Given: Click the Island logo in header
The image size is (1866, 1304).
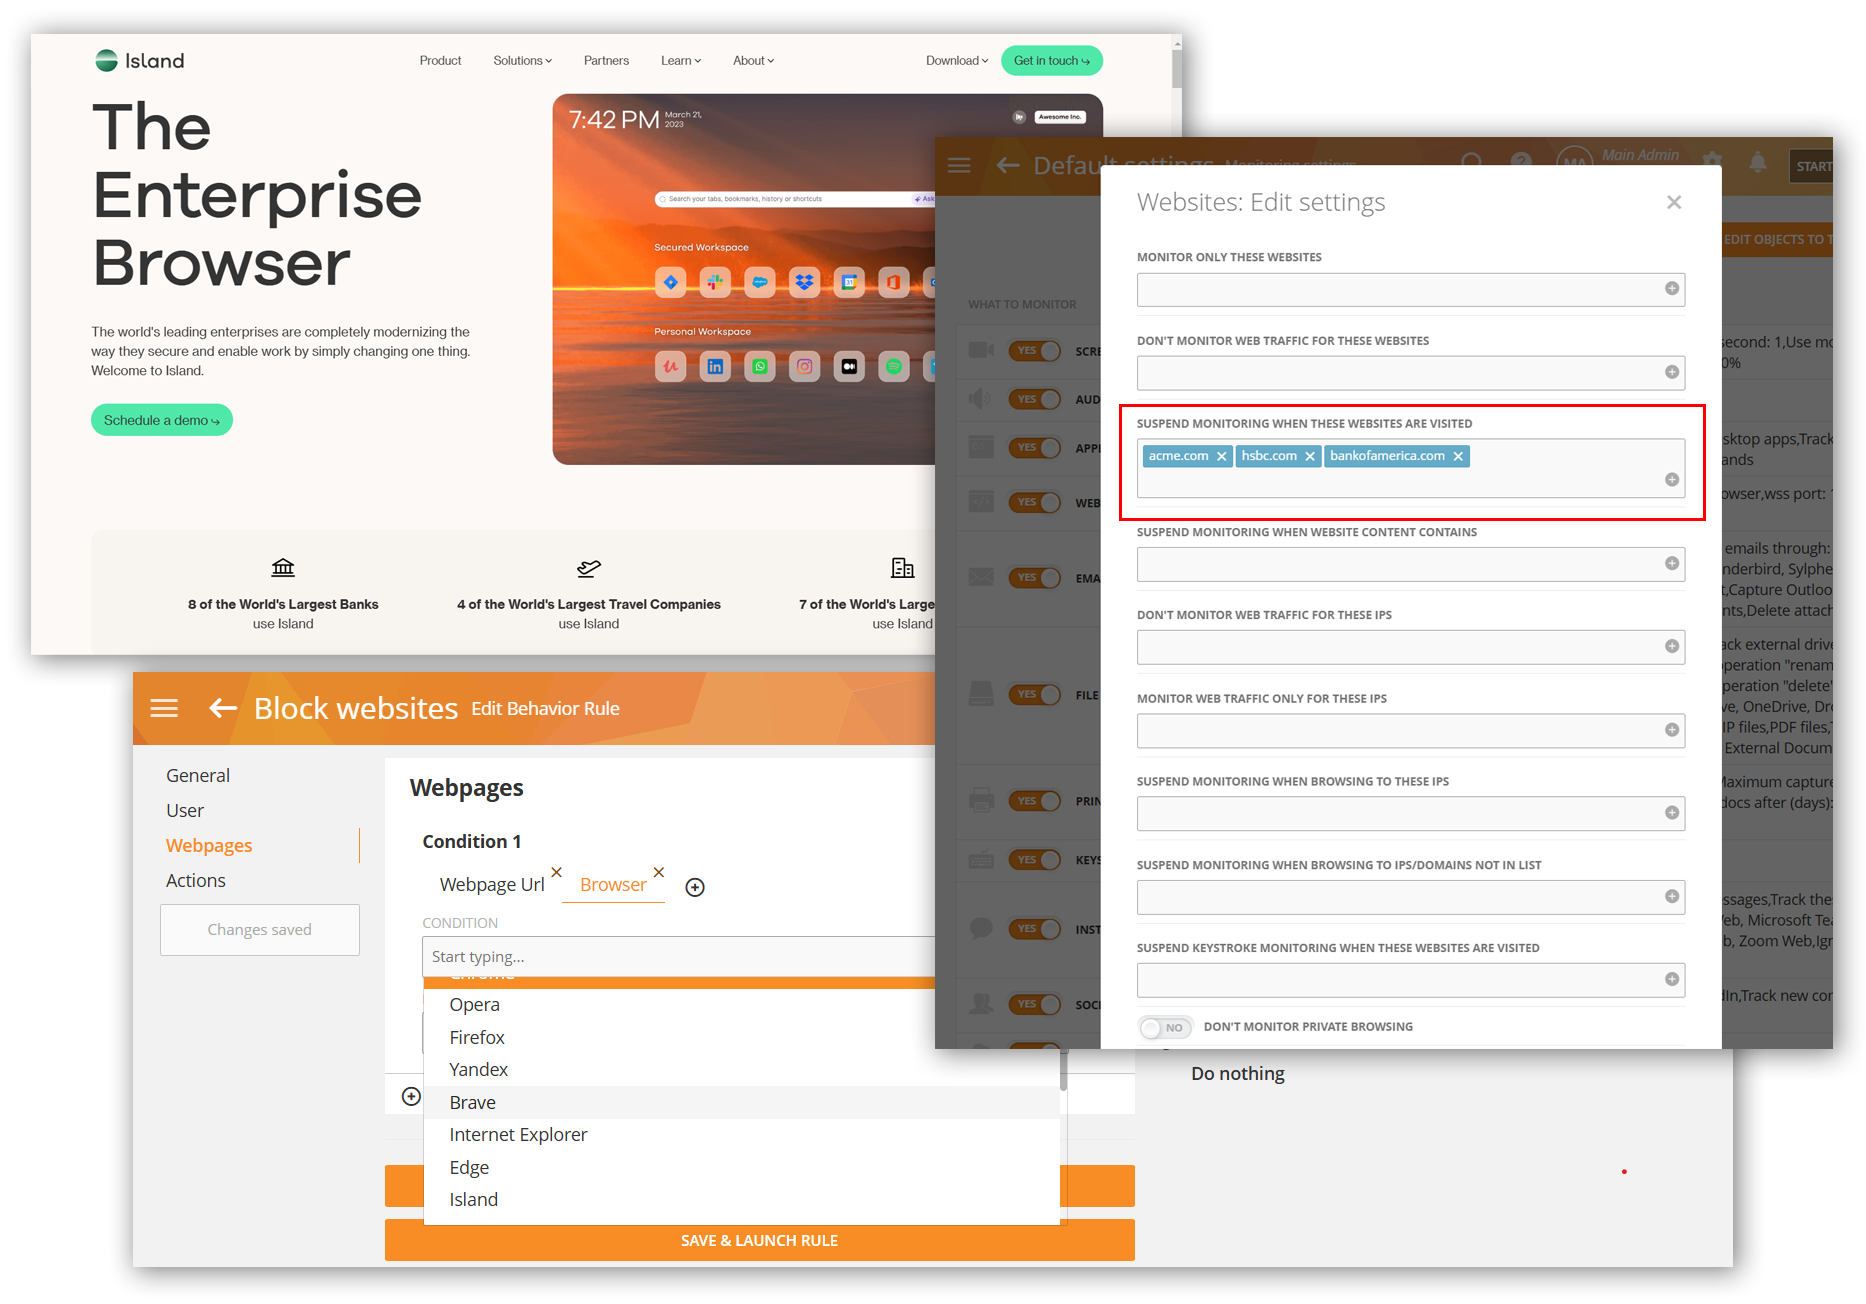Looking at the screenshot, I should coord(140,61).
